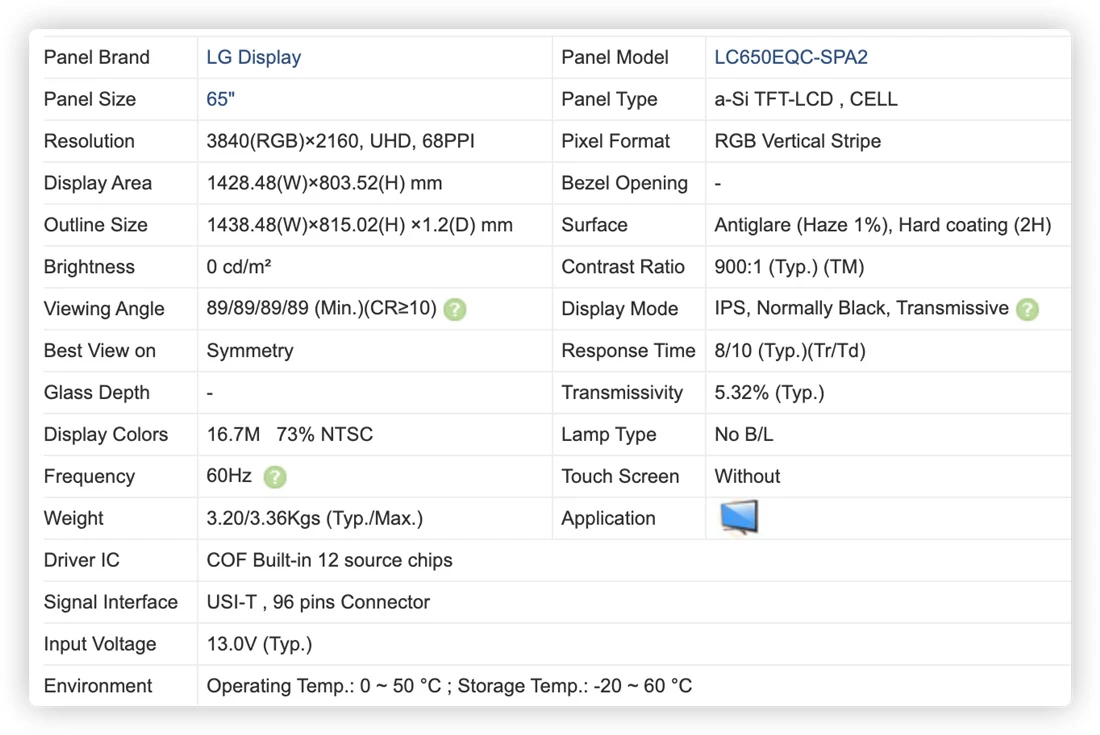Click the Surface Antiglare description text
This screenshot has width=1100, height=735.
883,225
